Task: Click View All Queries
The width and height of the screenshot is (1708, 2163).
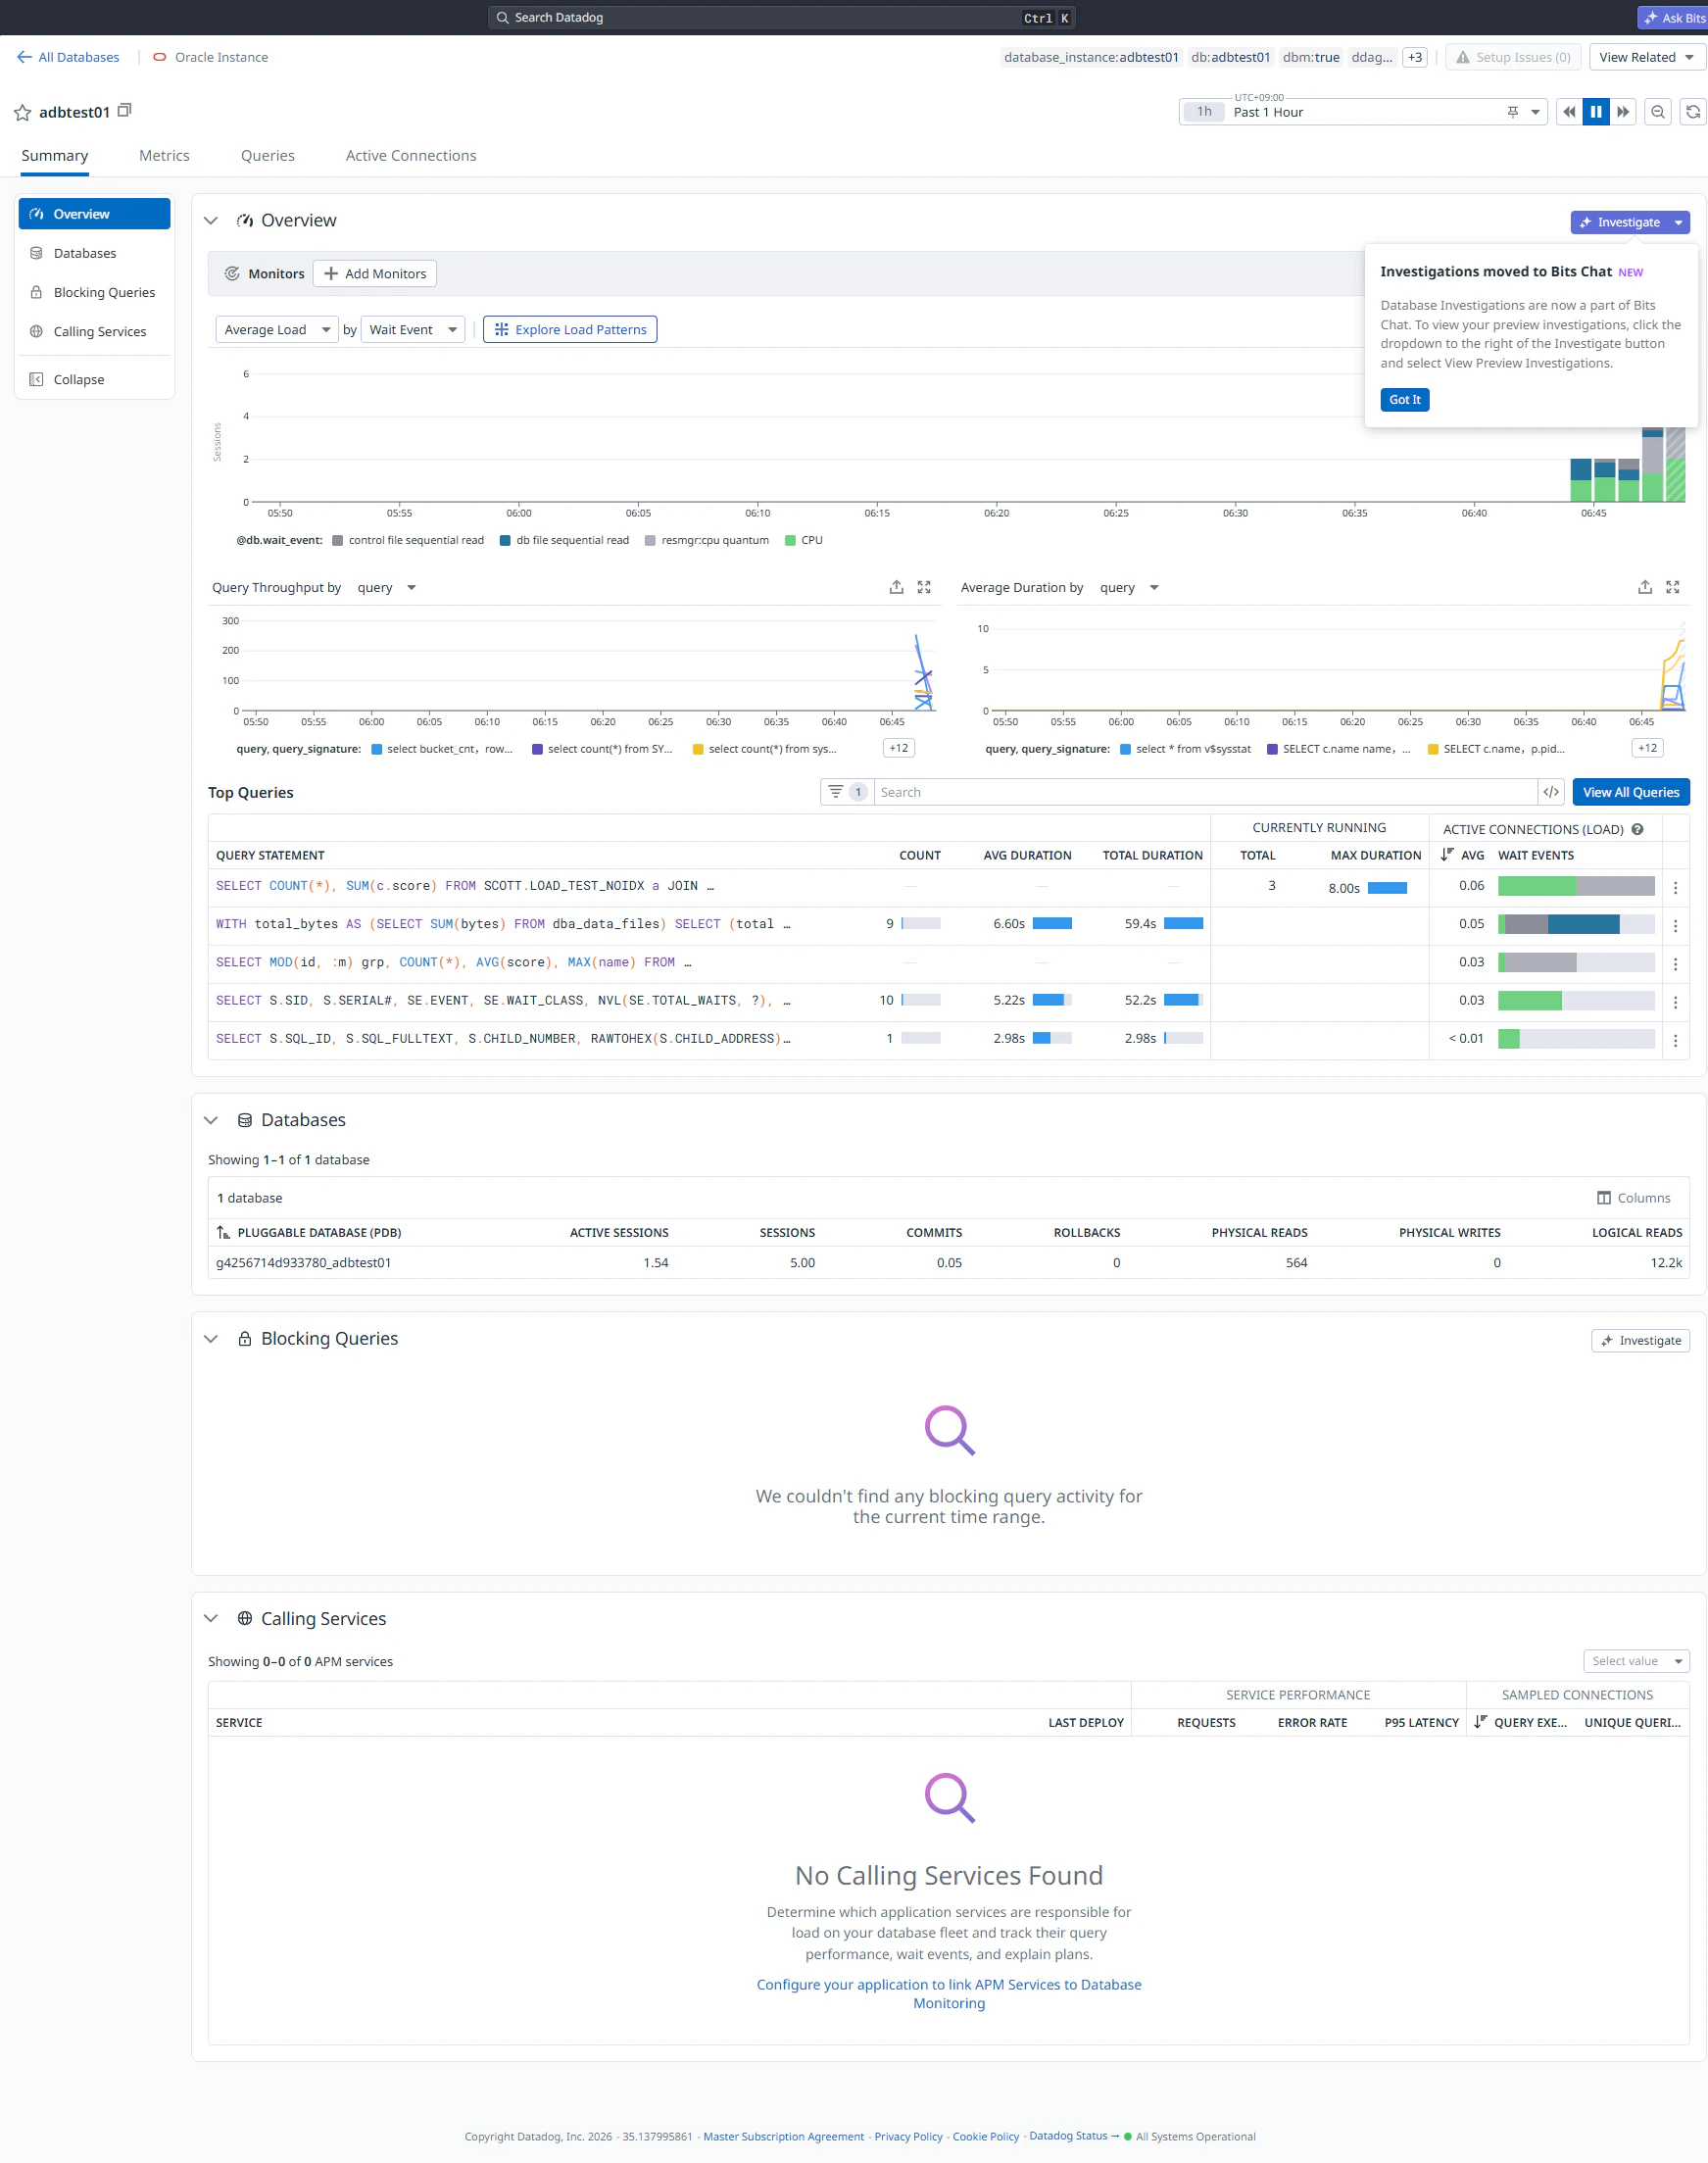Action: (x=1631, y=792)
